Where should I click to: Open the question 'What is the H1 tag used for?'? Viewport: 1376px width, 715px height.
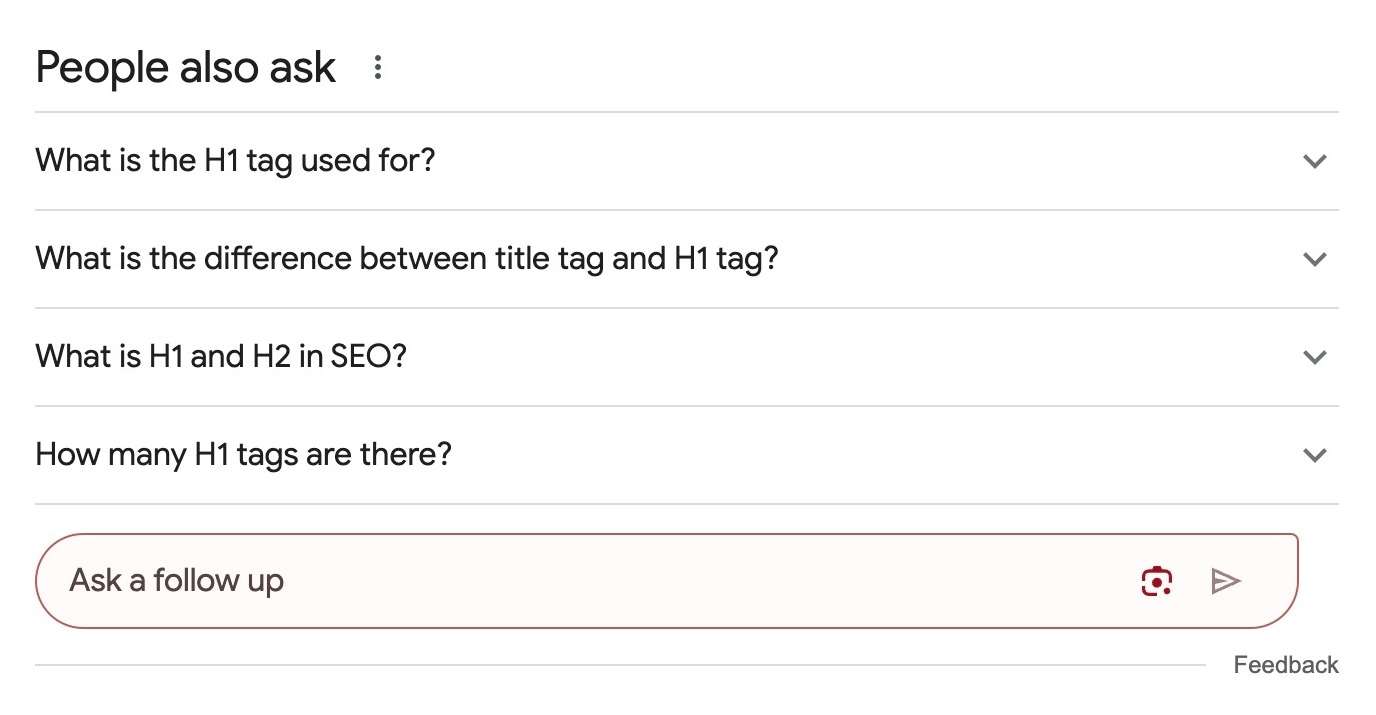click(x=687, y=161)
